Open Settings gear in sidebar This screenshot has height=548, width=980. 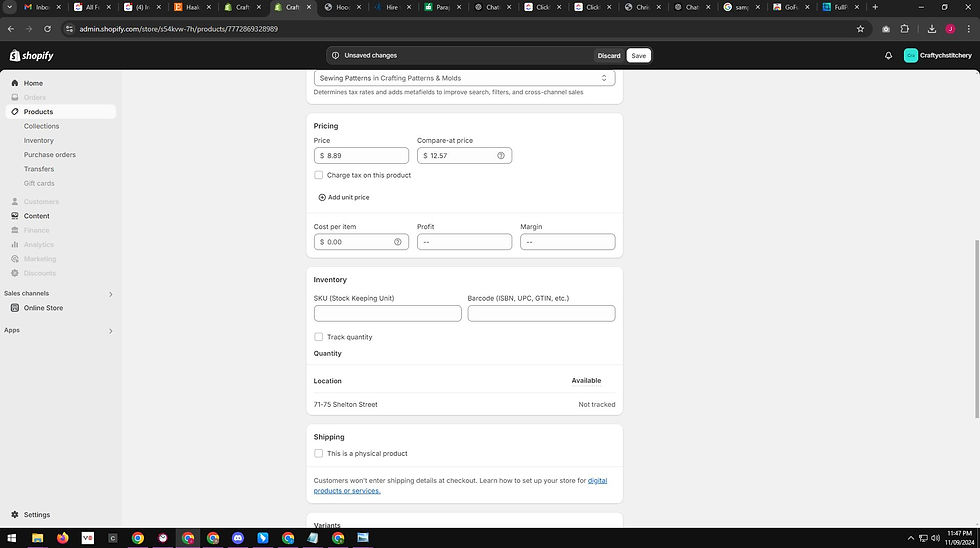click(15, 515)
